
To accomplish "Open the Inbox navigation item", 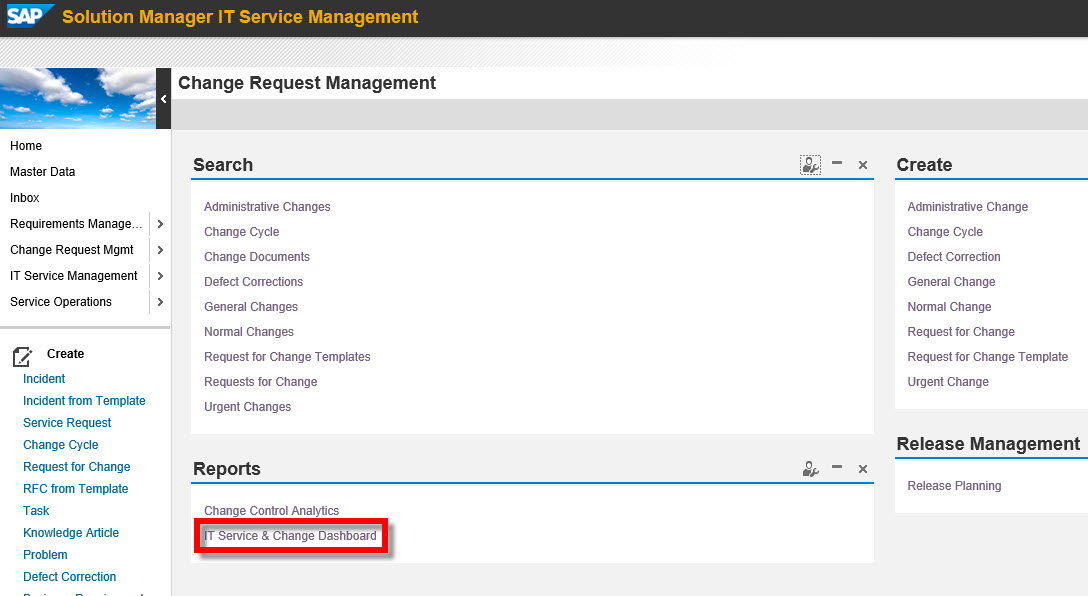I will point(24,198).
